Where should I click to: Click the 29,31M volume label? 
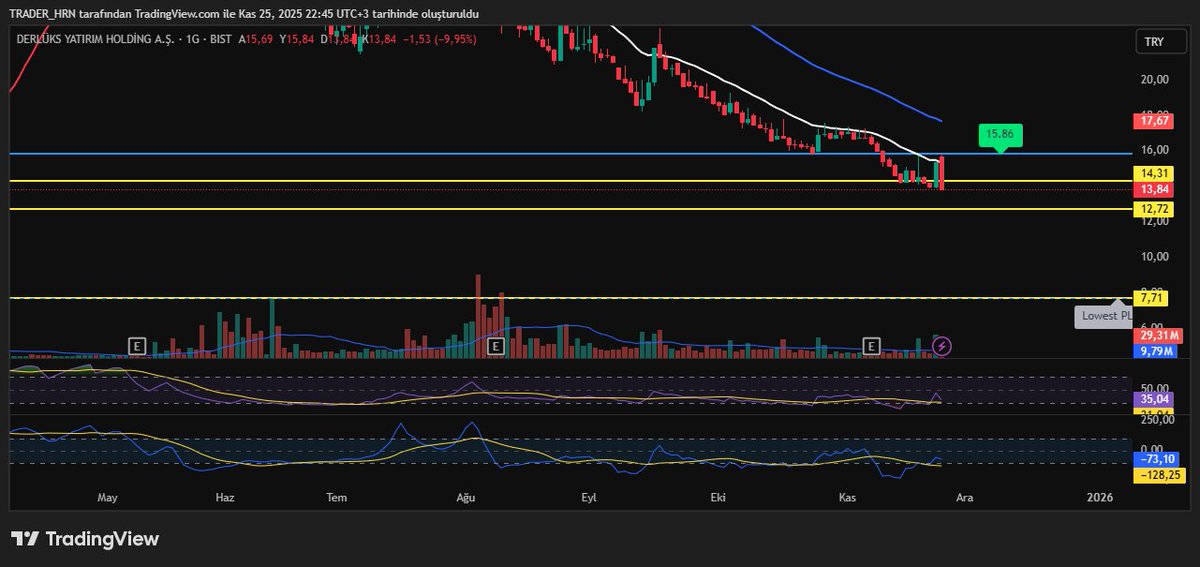tap(1157, 337)
